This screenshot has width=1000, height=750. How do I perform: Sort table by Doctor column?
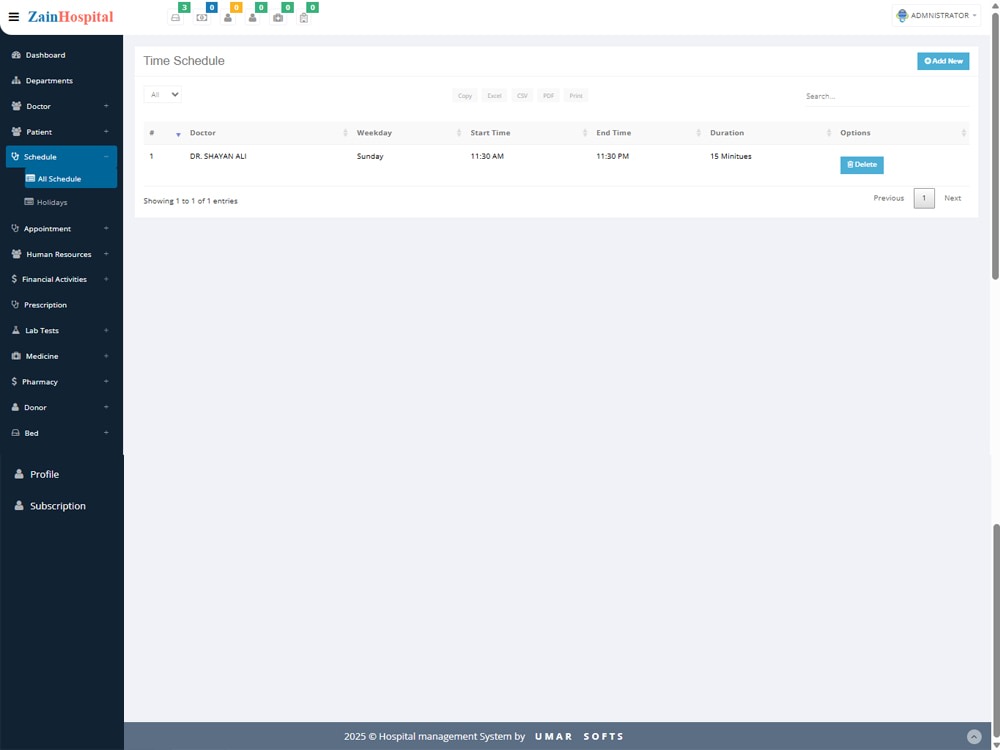[x=268, y=133]
